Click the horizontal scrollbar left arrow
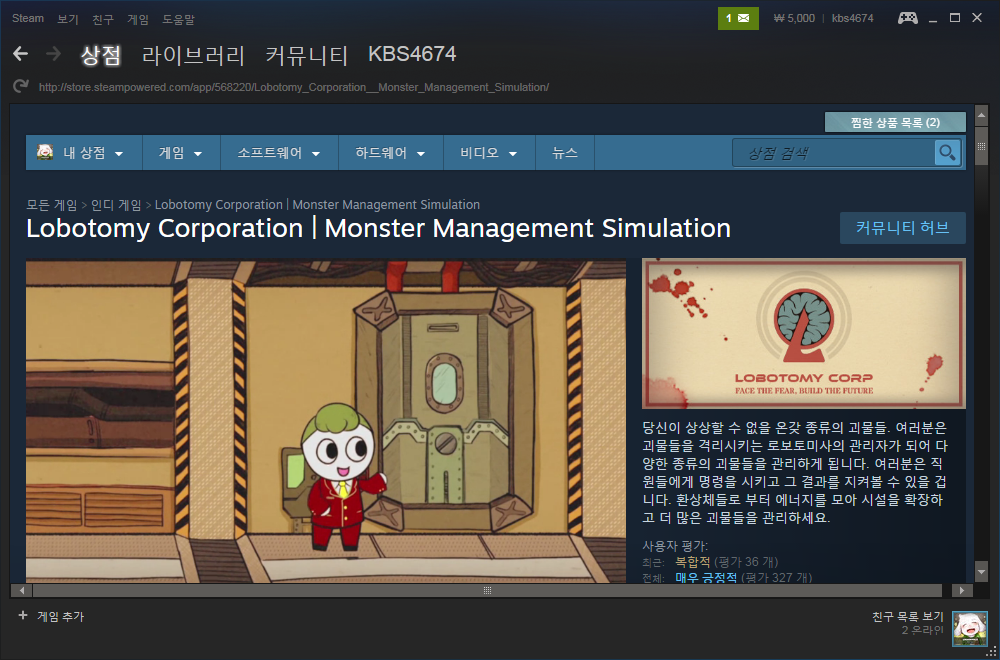Image resolution: width=1000 pixels, height=660 pixels. tap(21, 590)
